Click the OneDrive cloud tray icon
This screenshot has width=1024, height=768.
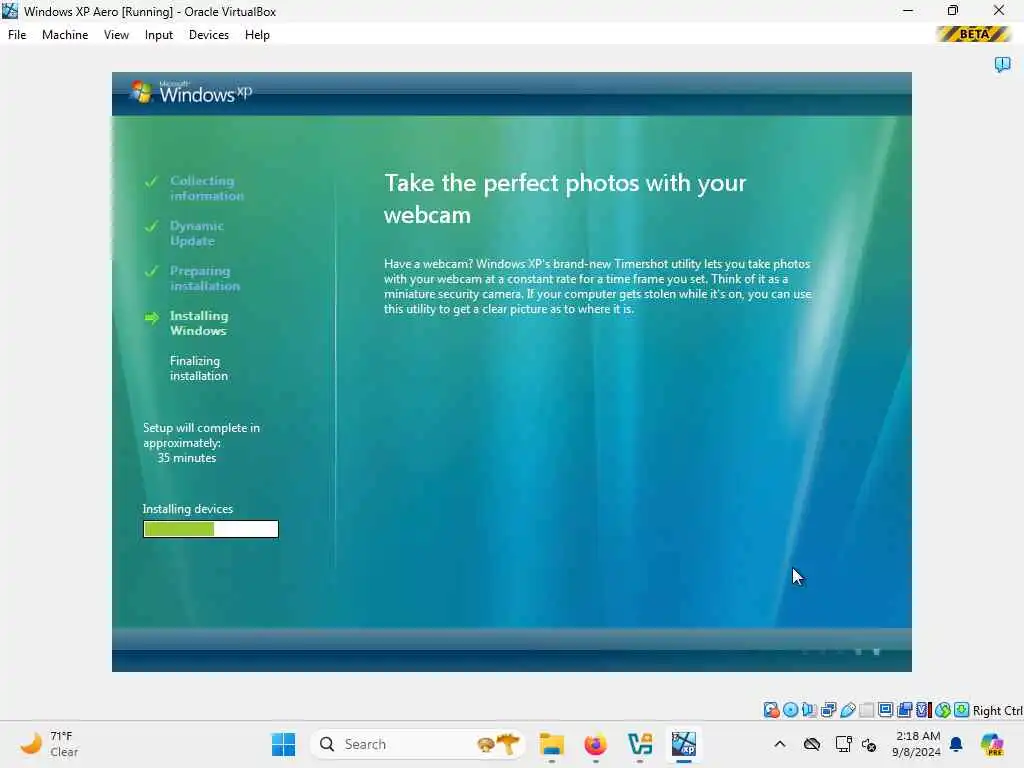[812, 744]
